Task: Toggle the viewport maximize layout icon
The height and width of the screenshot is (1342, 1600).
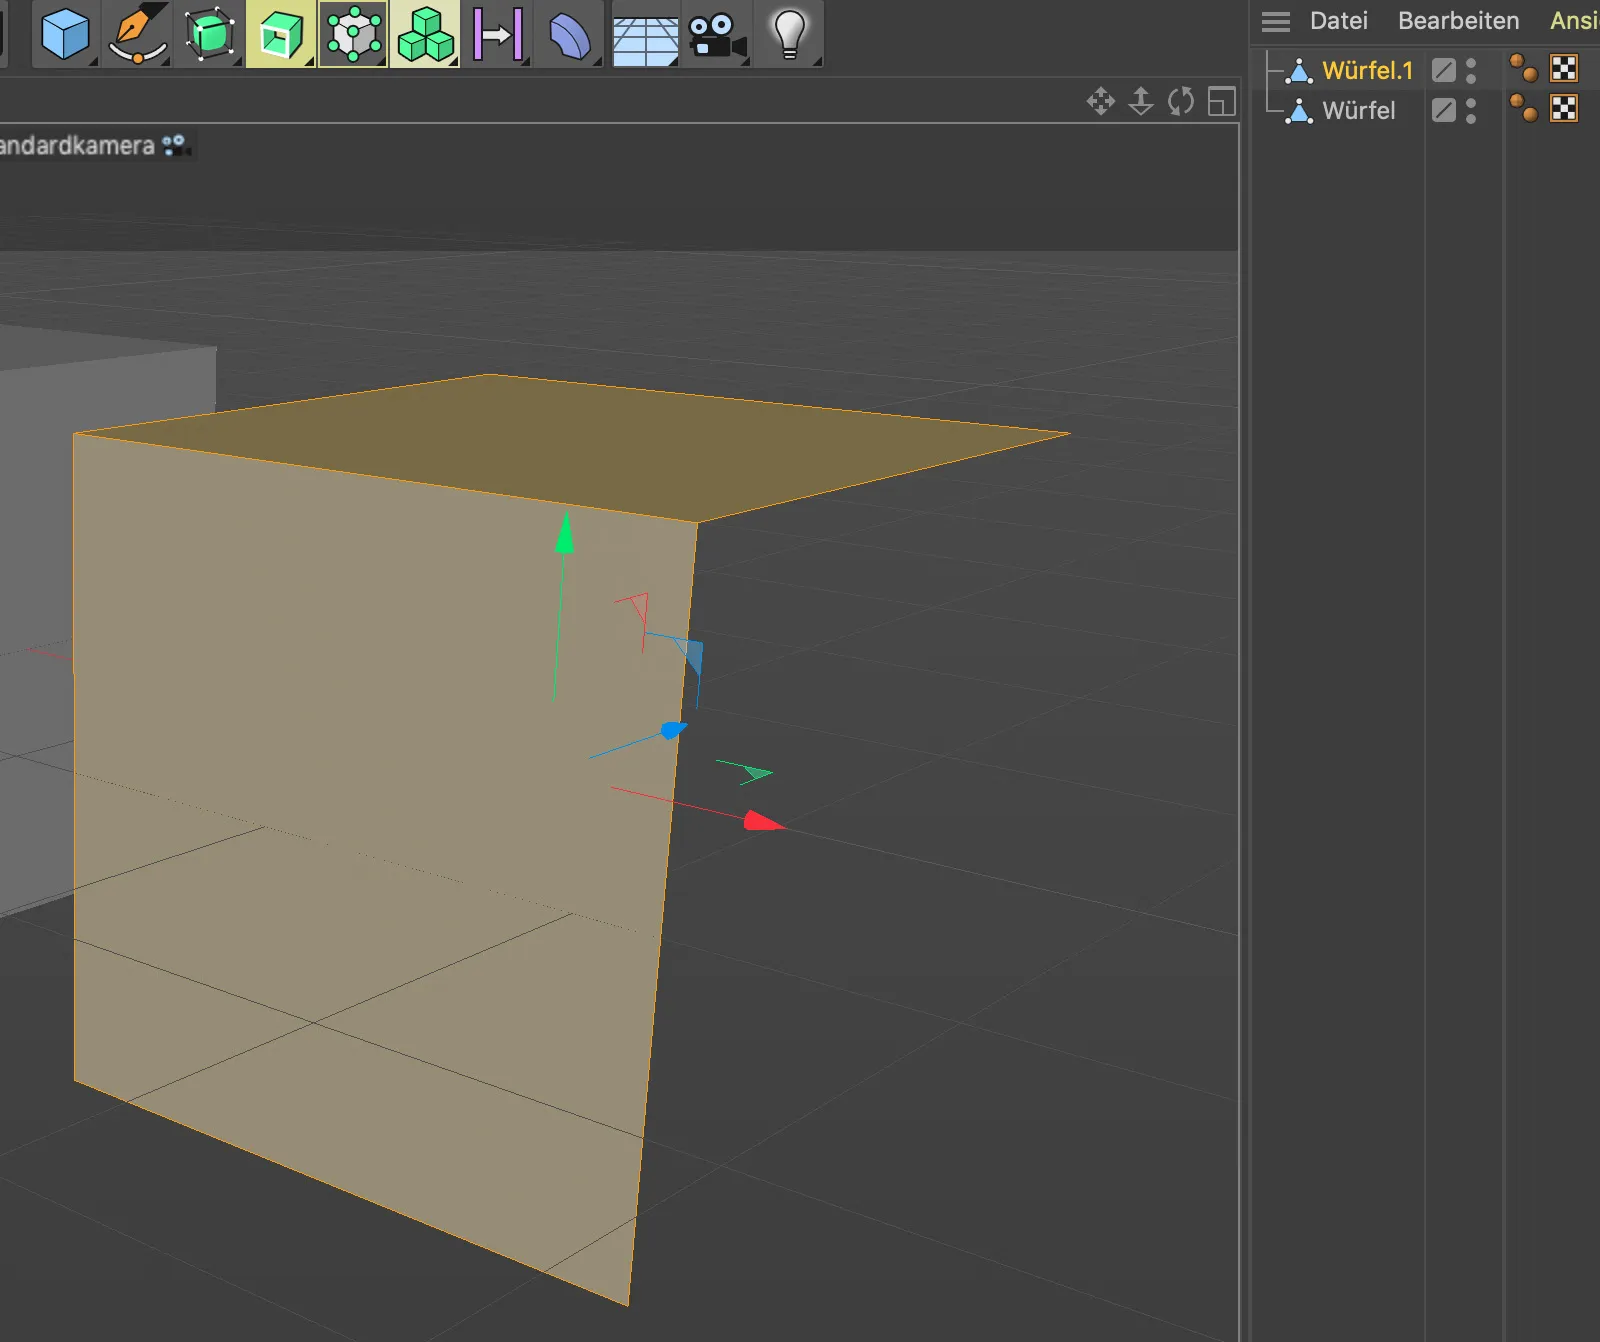Action: pyautogui.click(x=1221, y=101)
